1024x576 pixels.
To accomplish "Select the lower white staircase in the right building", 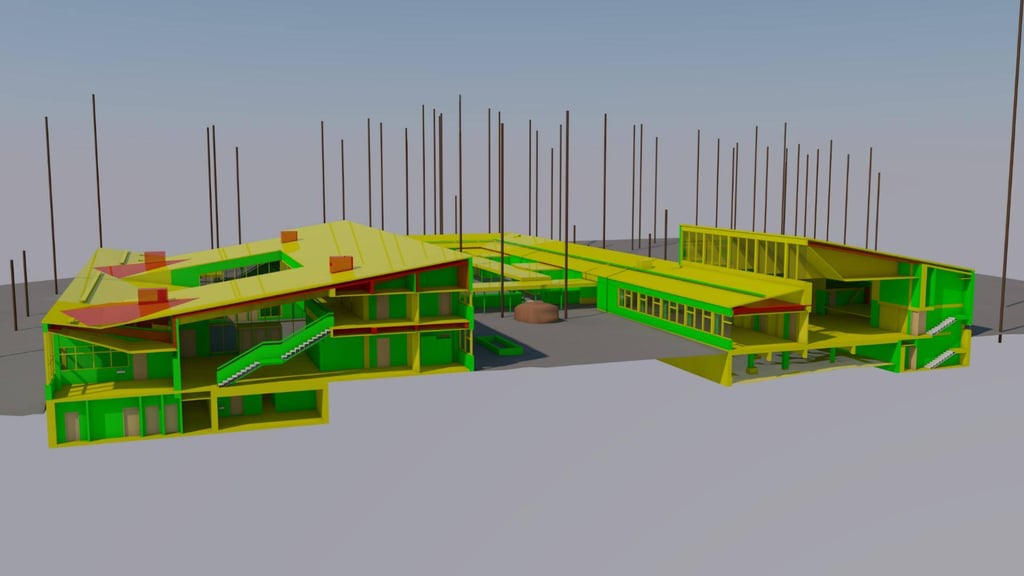I will point(938,358).
